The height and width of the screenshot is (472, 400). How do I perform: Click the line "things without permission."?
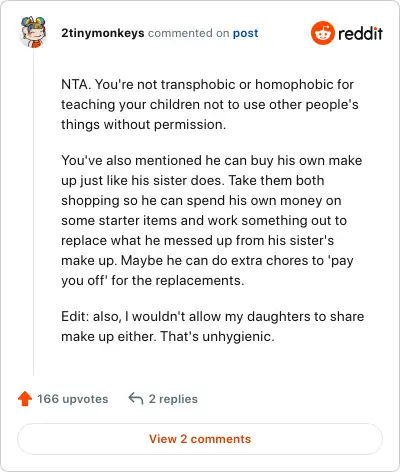(x=143, y=124)
